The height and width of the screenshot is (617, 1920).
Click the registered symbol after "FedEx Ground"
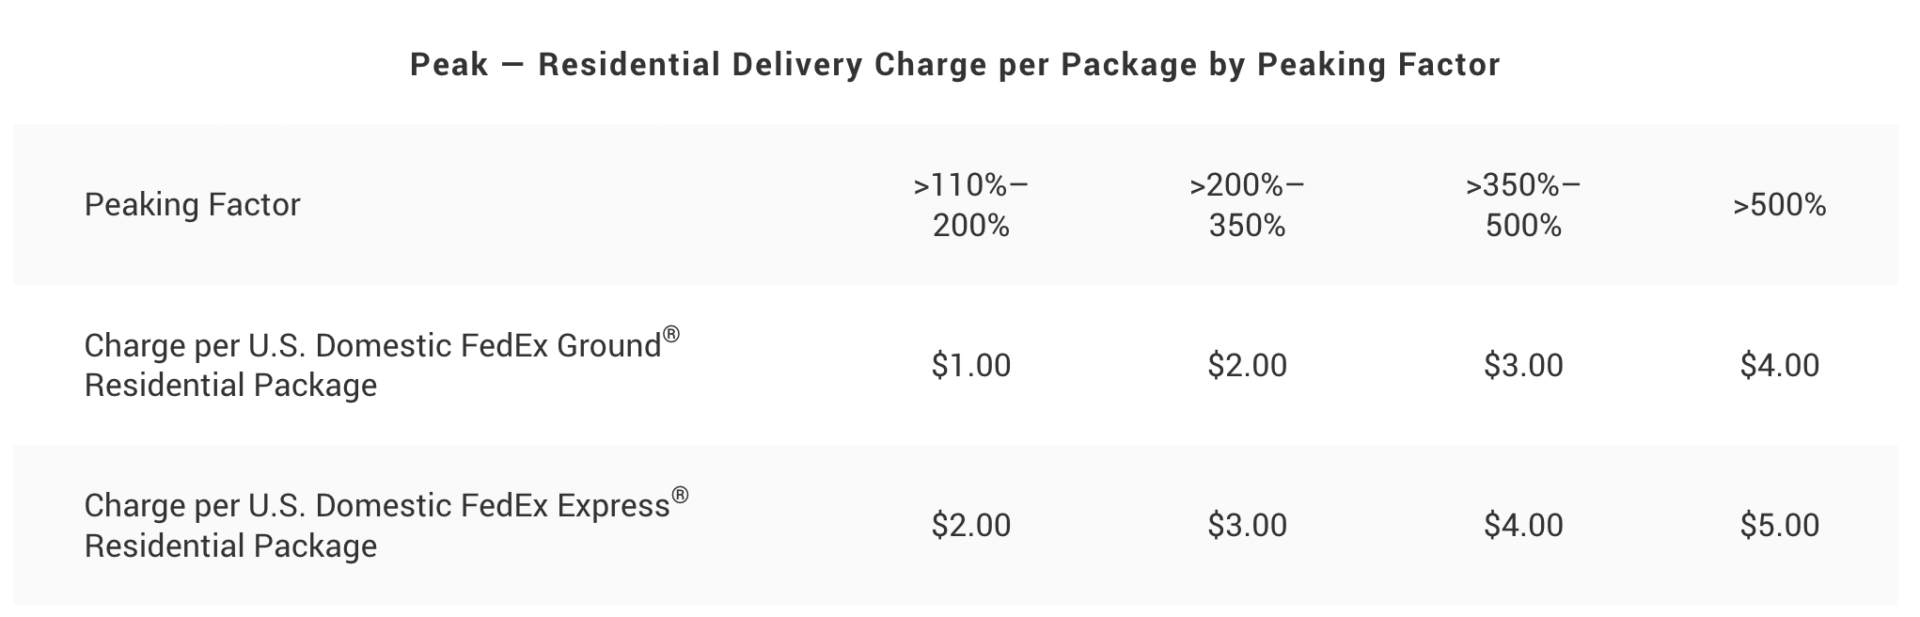point(671,334)
